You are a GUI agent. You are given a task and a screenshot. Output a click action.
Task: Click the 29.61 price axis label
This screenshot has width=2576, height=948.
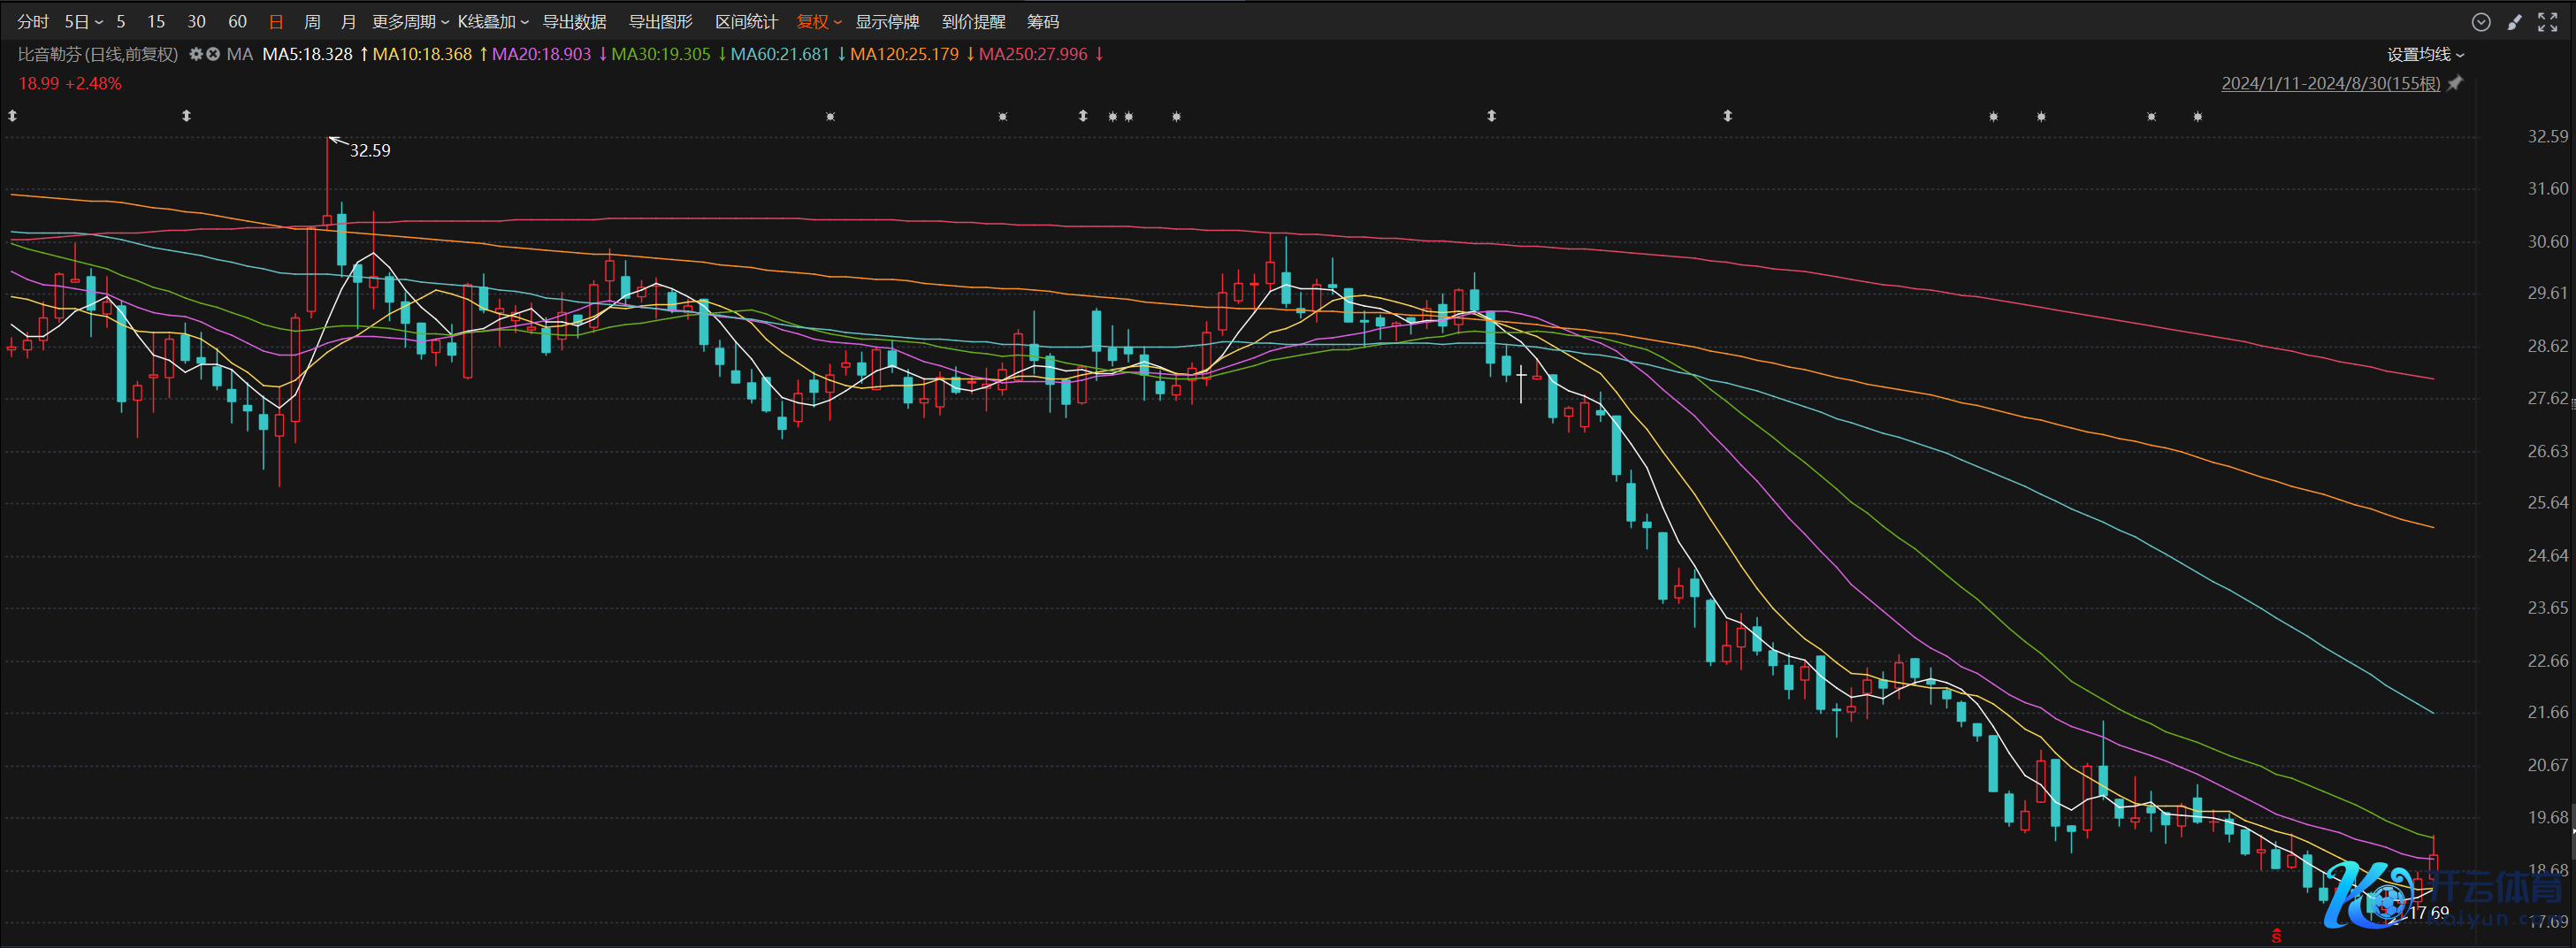(2547, 293)
